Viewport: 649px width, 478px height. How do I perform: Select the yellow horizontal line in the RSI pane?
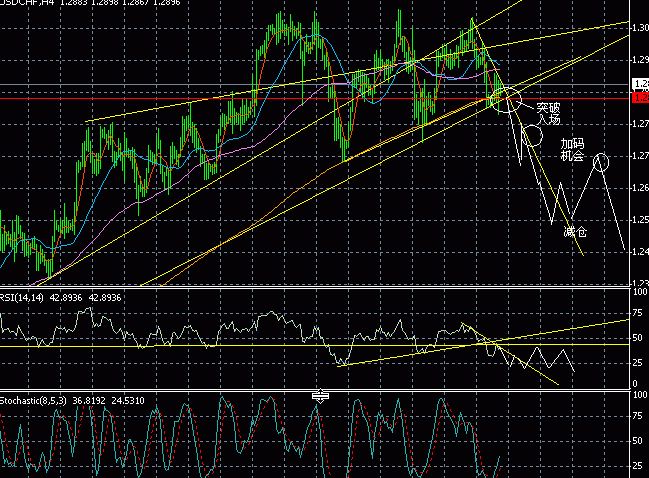(315, 345)
